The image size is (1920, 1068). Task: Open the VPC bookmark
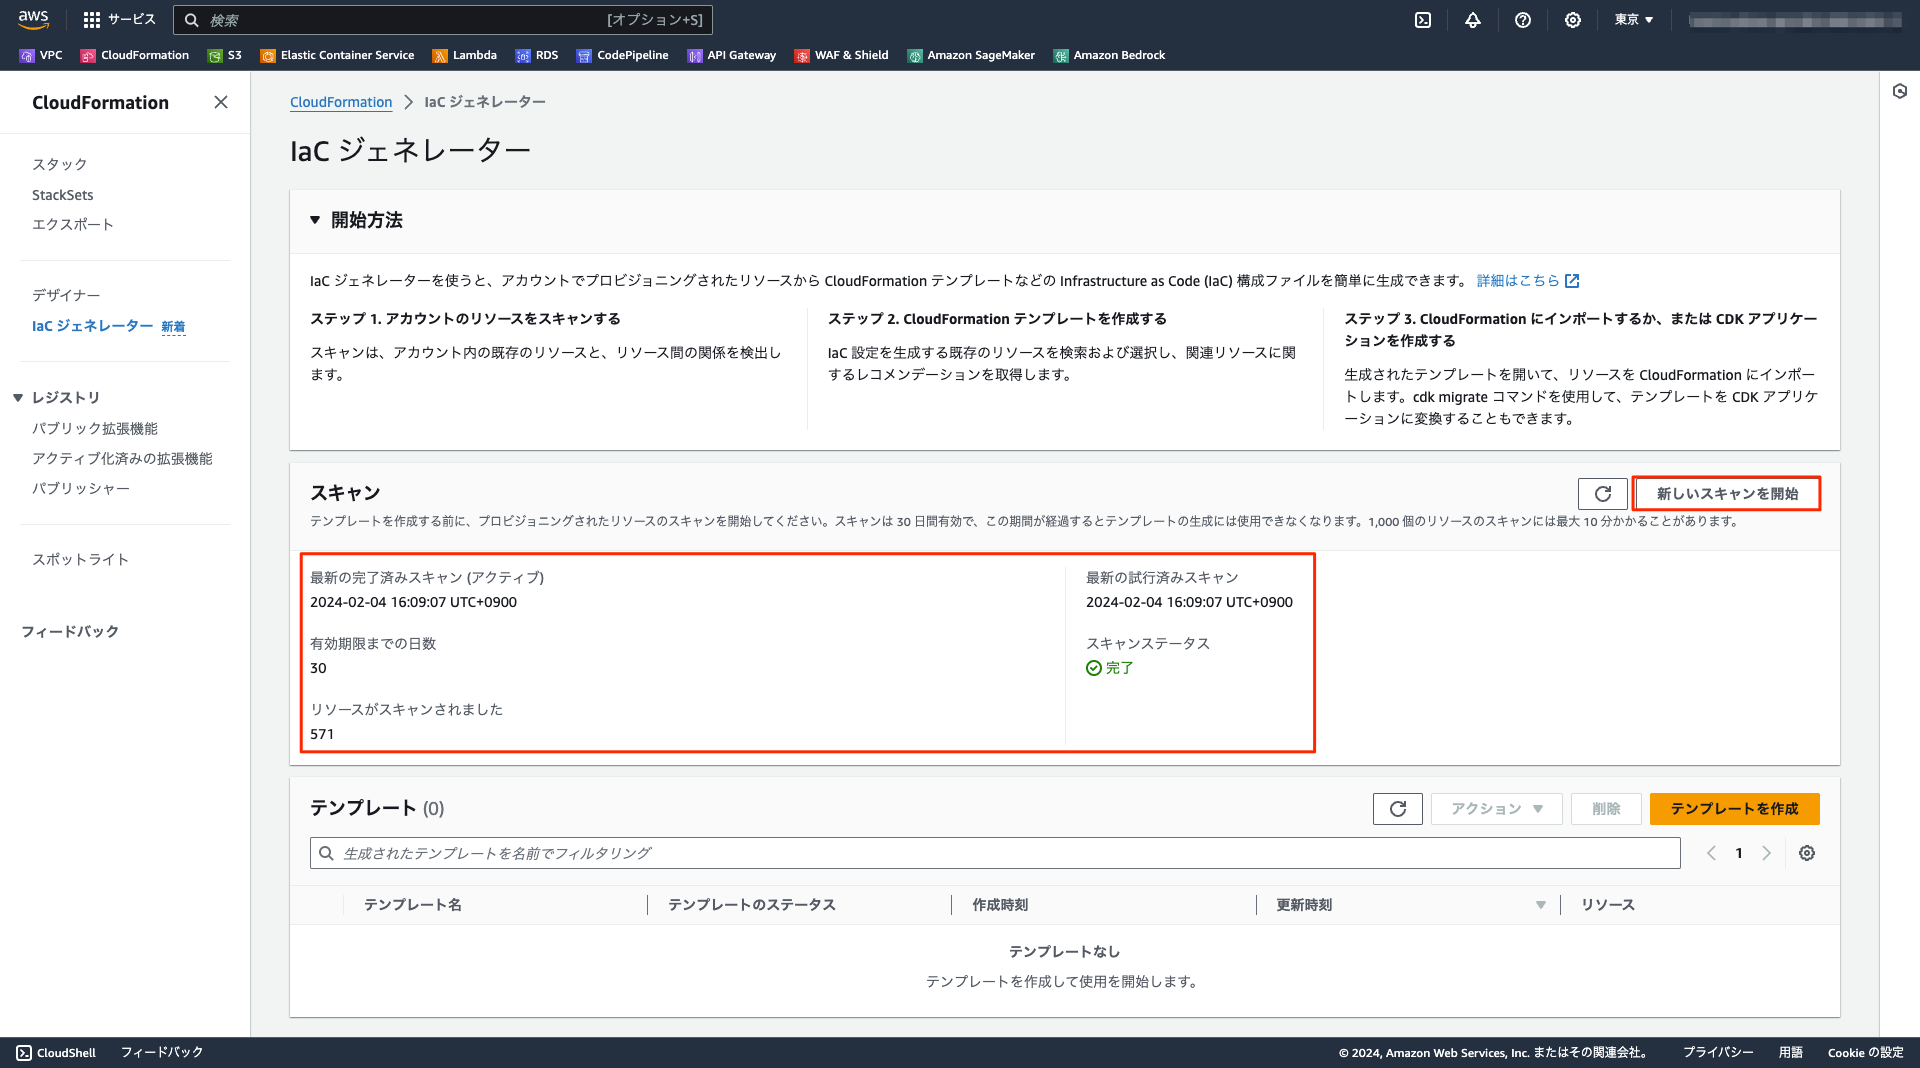point(41,55)
